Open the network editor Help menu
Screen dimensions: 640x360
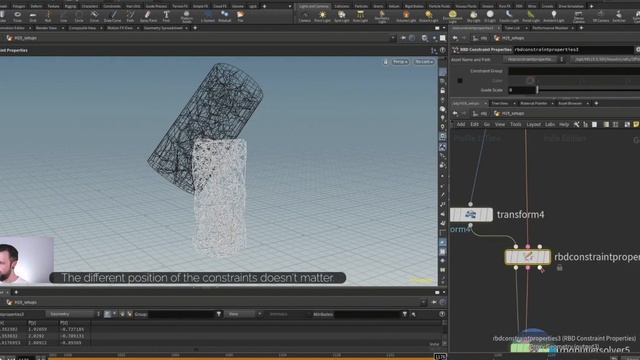click(x=564, y=124)
